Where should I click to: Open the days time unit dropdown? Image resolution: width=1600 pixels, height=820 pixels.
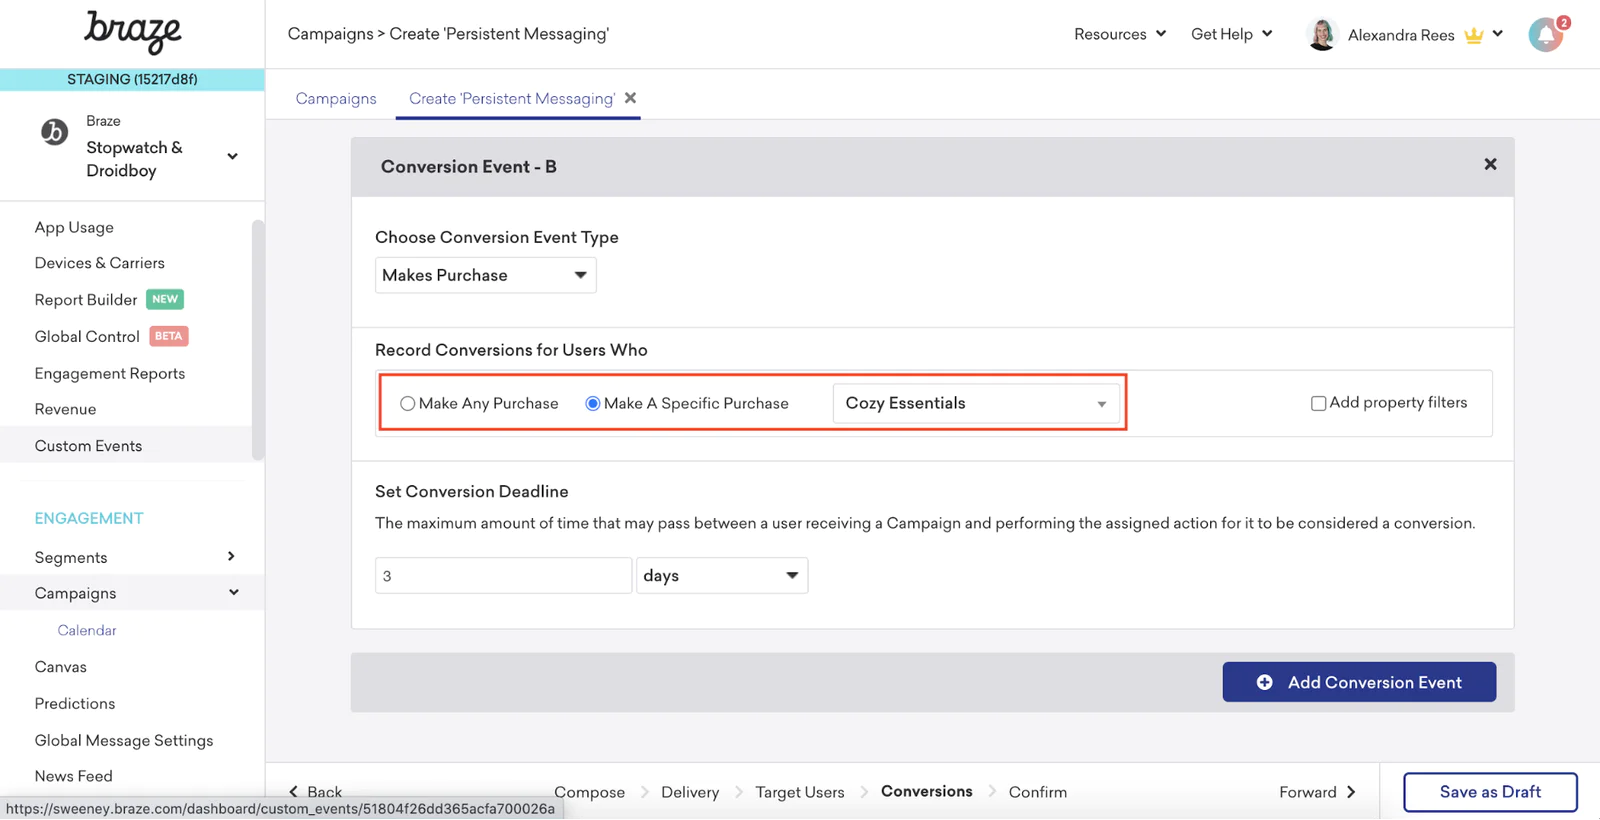(x=721, y=576)
